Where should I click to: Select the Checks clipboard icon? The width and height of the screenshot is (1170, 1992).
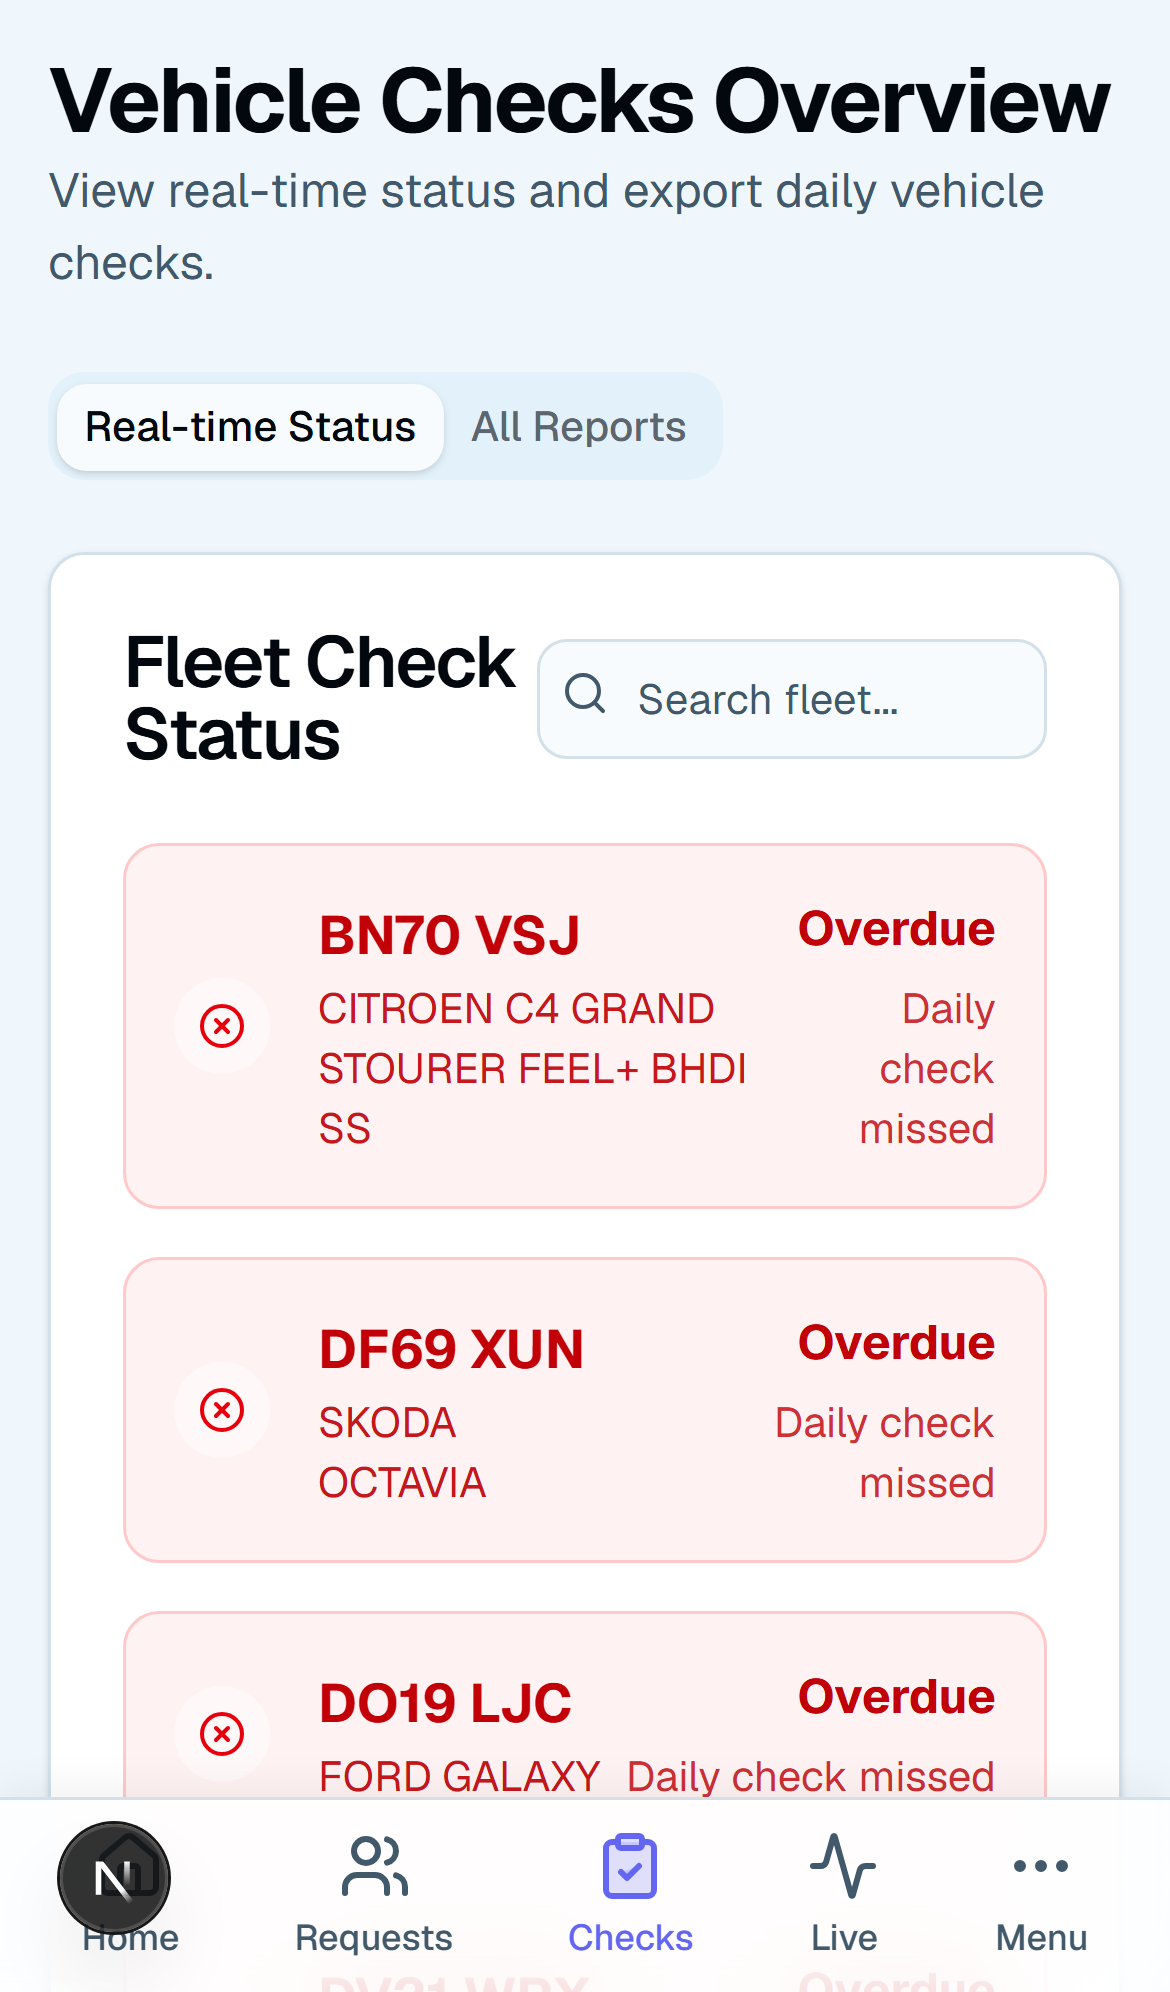[x=630, y=1866]
